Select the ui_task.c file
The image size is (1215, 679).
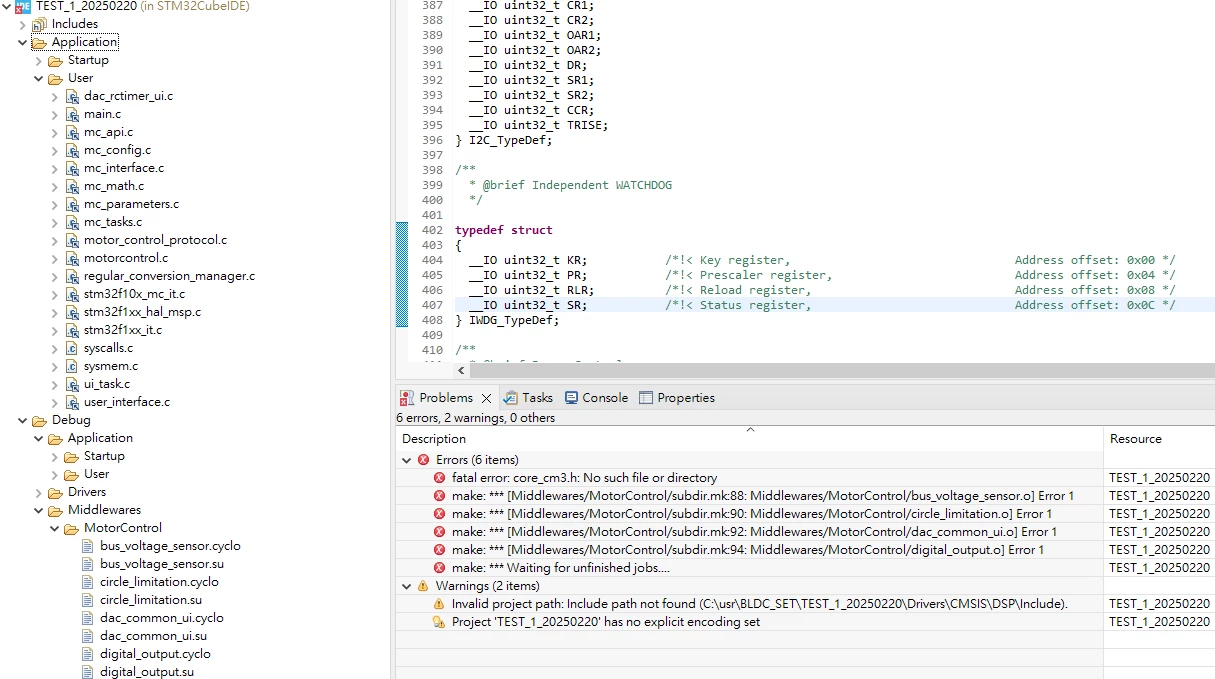(107, 384)
